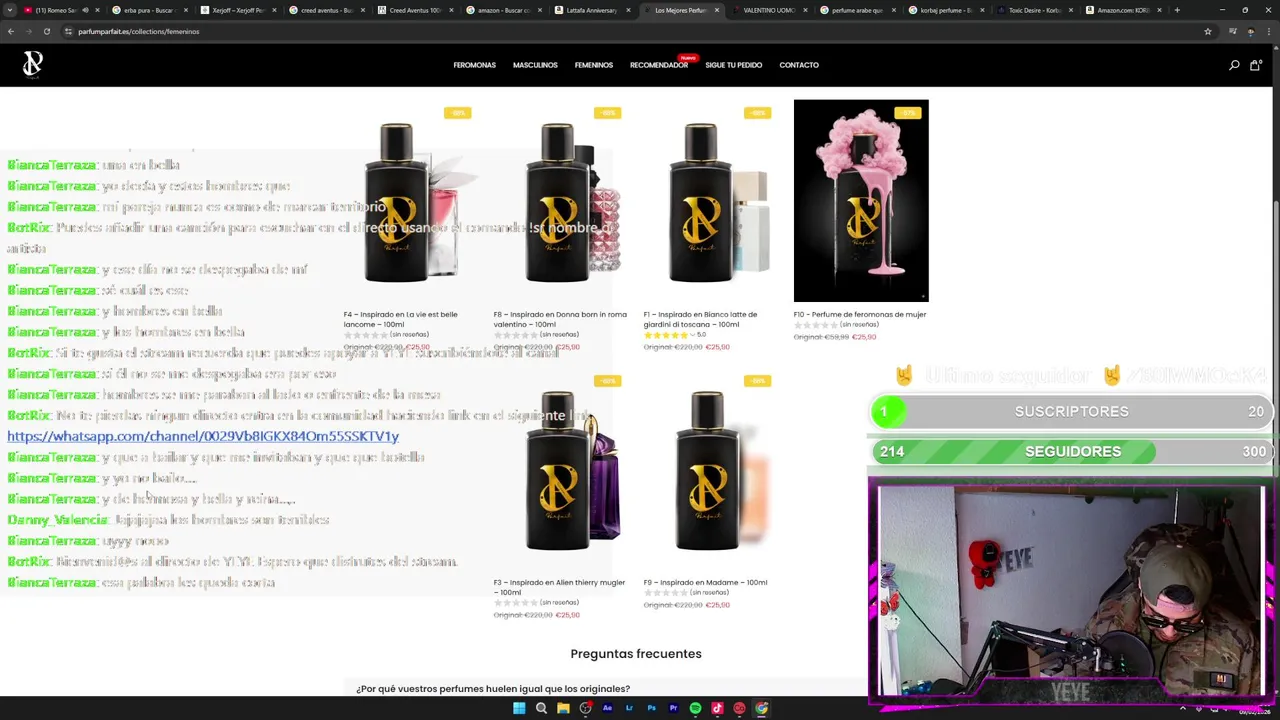
Task: Open the WhatsApp channel link in chat
Action: pyautogui.click(x=203, y=436)
